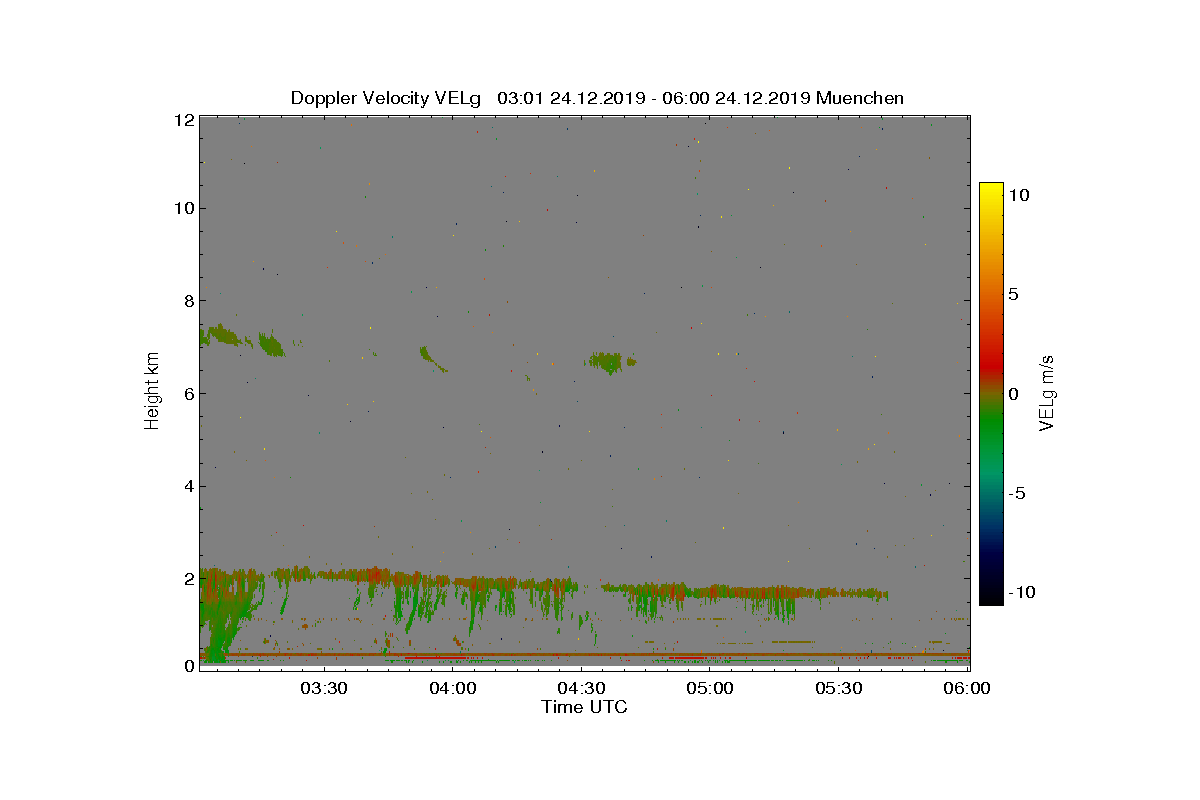Image resolution: width=1200 pixels, height=800 pixels.
Task: Click the 04:30 time axis label
Action: click(582, 688)
